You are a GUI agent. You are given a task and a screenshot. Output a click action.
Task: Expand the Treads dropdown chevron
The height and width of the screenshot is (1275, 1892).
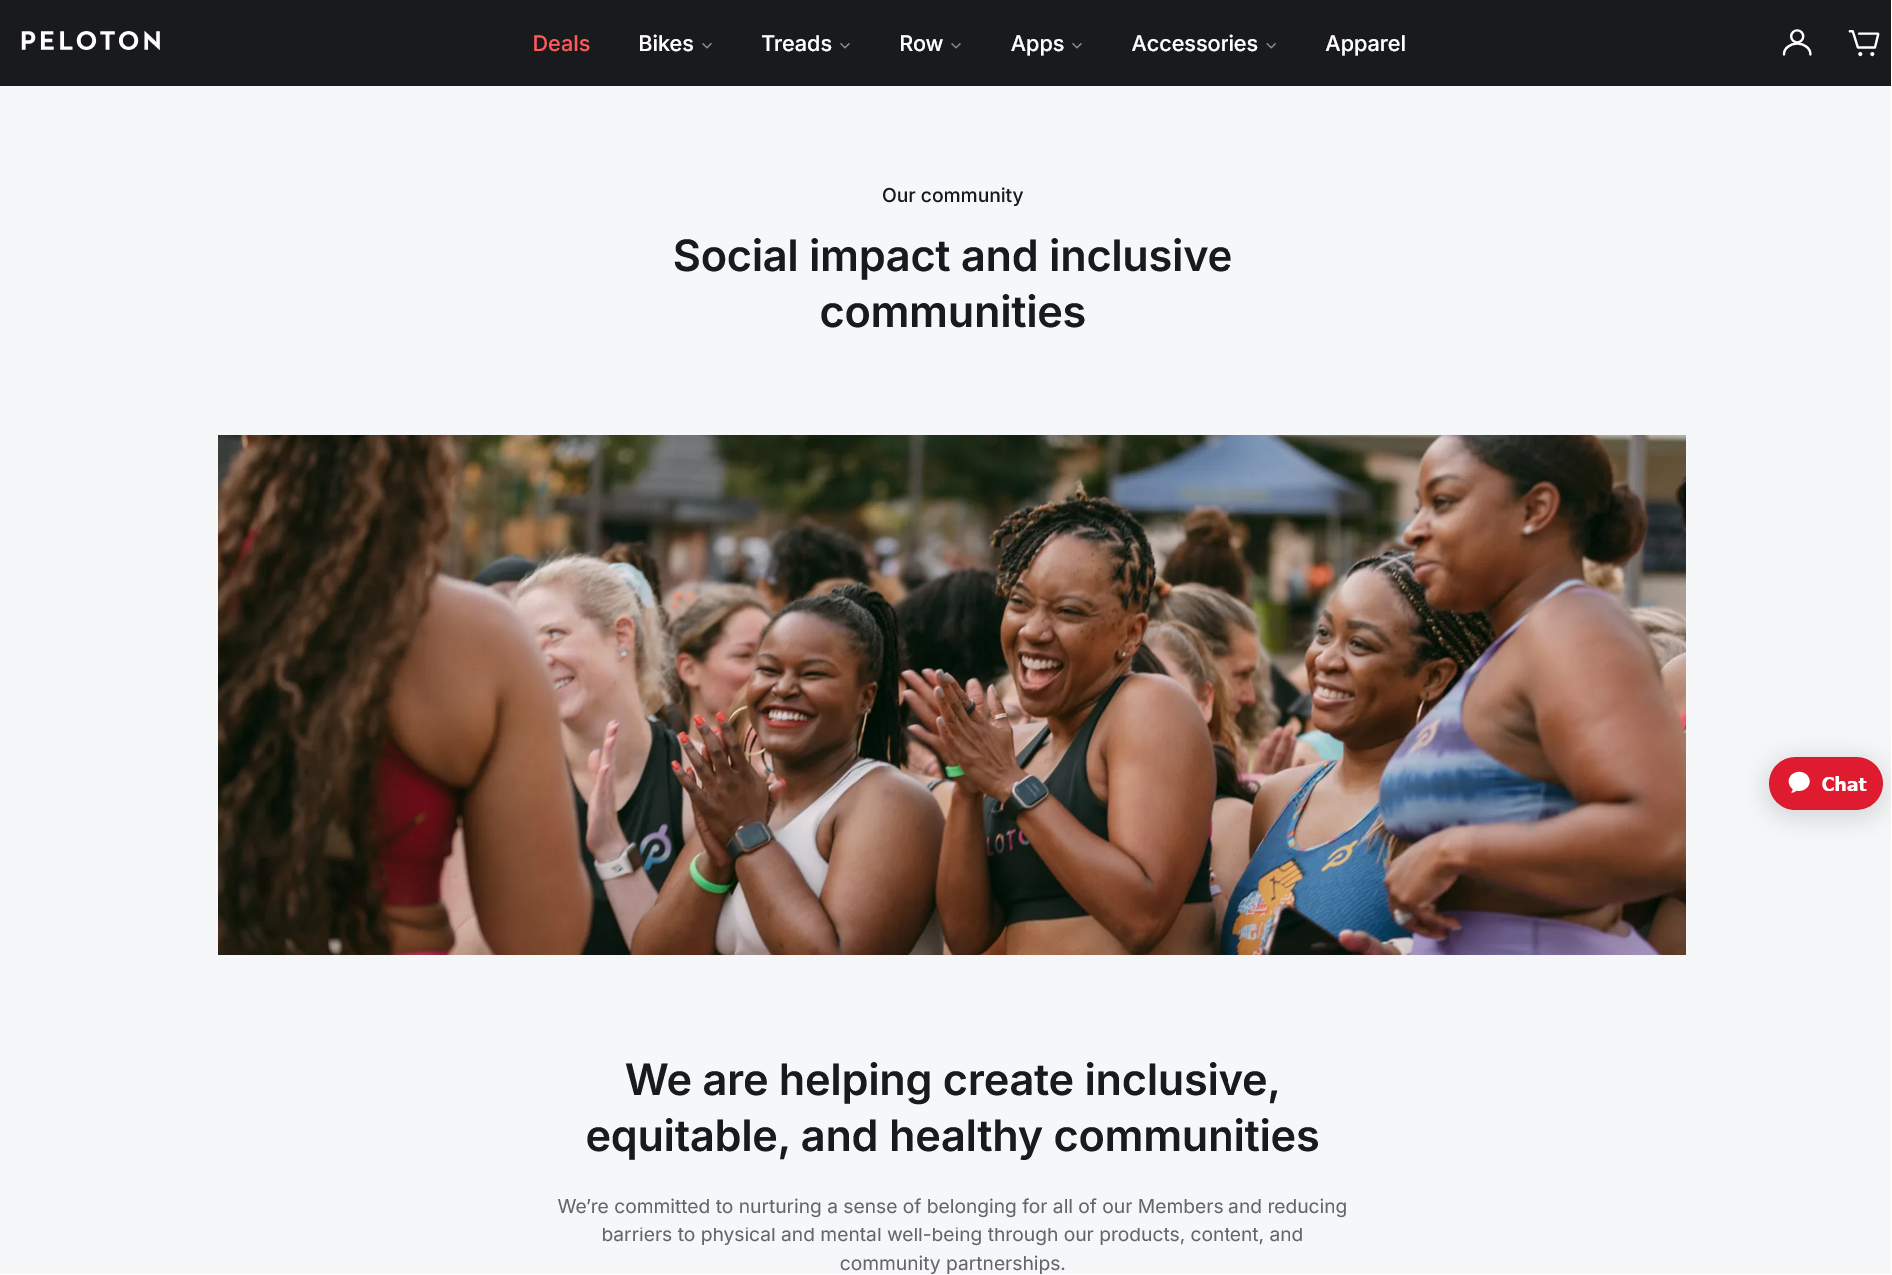click(x=845, y=45)
